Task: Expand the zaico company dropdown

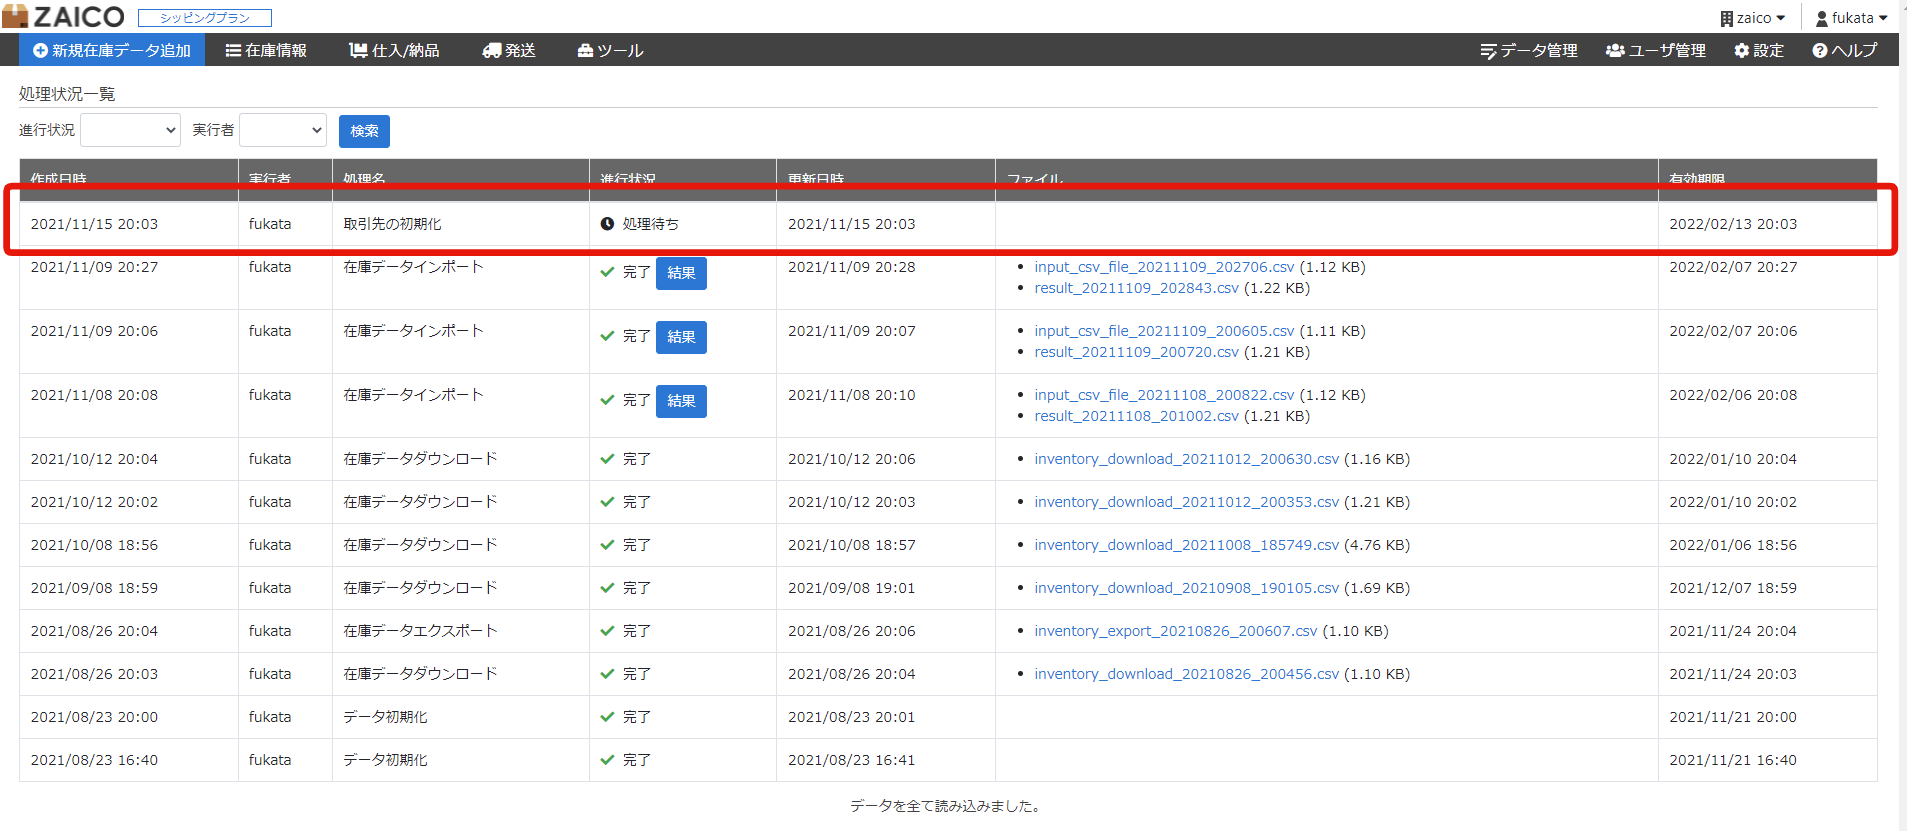Action: tap(1752, 18)
